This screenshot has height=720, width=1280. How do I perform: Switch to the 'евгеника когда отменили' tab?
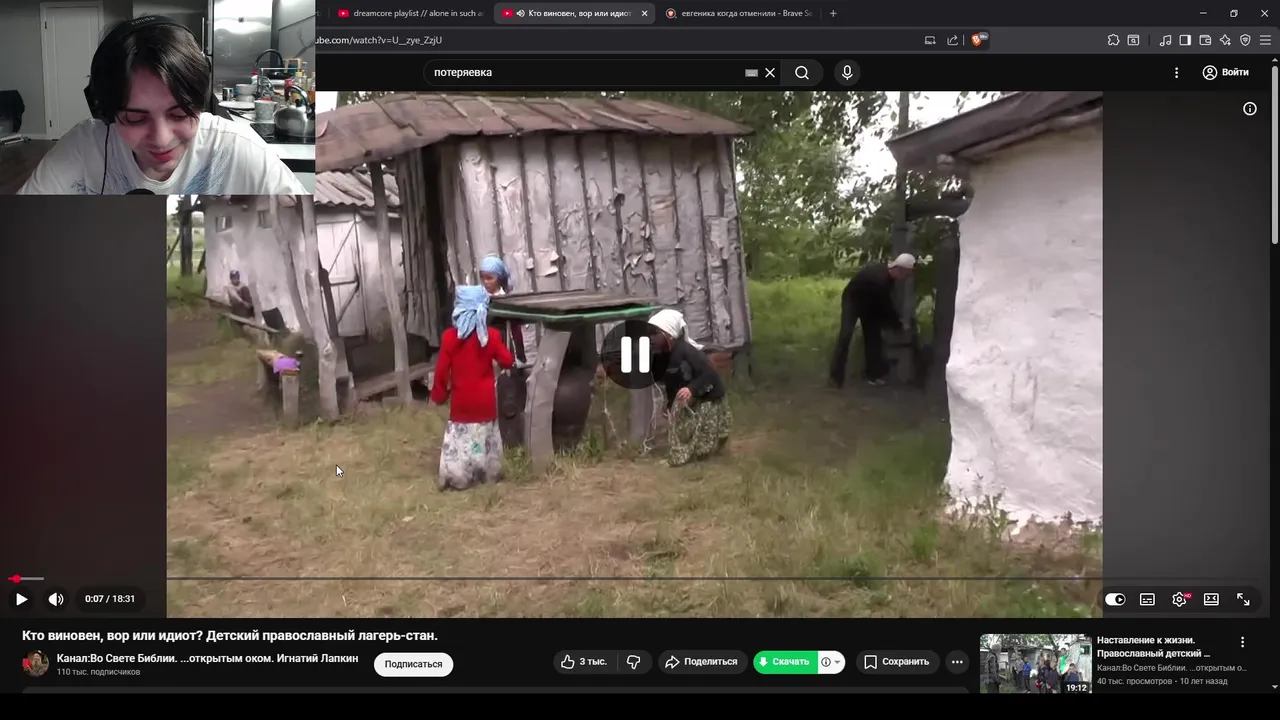click(738, 13)
